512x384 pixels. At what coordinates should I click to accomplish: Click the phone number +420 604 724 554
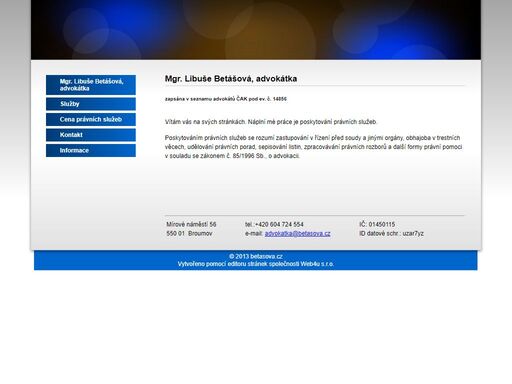click(x=279, y=224)
